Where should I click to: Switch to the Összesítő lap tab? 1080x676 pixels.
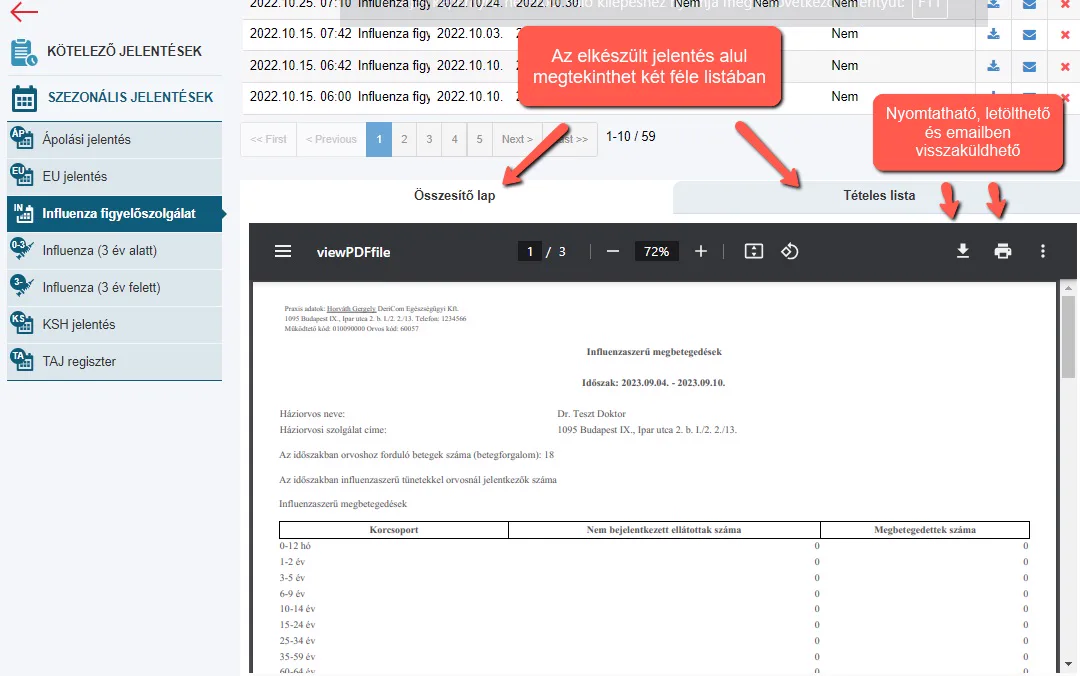click(x=455, y=196)
